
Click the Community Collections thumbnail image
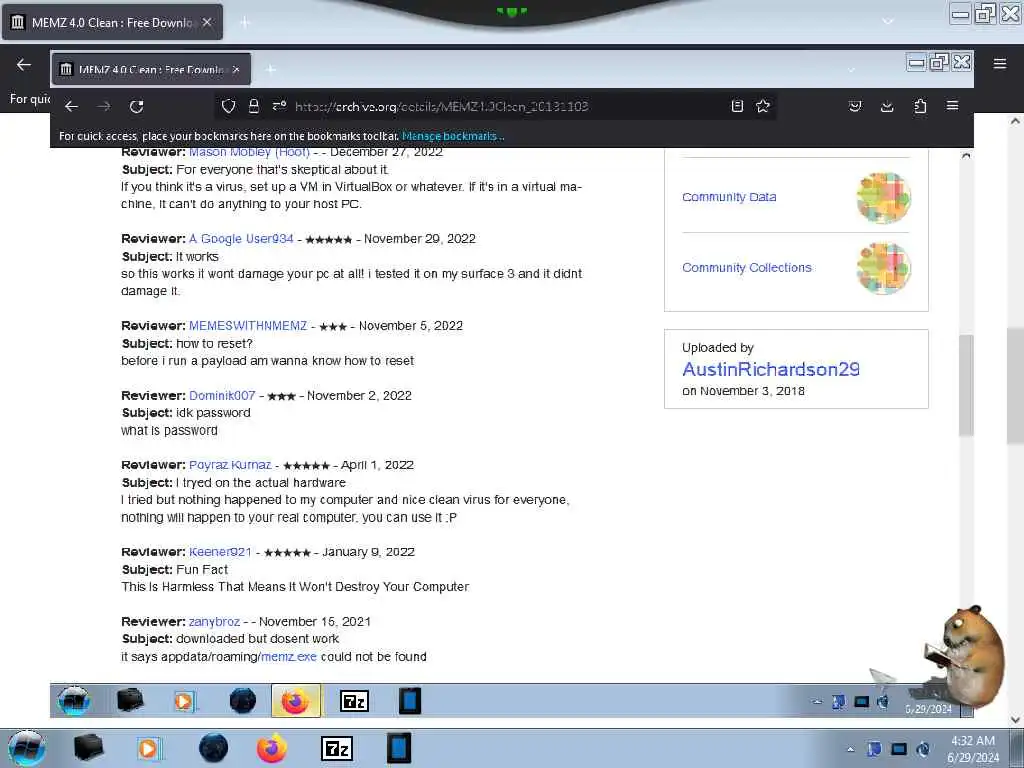coord(884,268)
